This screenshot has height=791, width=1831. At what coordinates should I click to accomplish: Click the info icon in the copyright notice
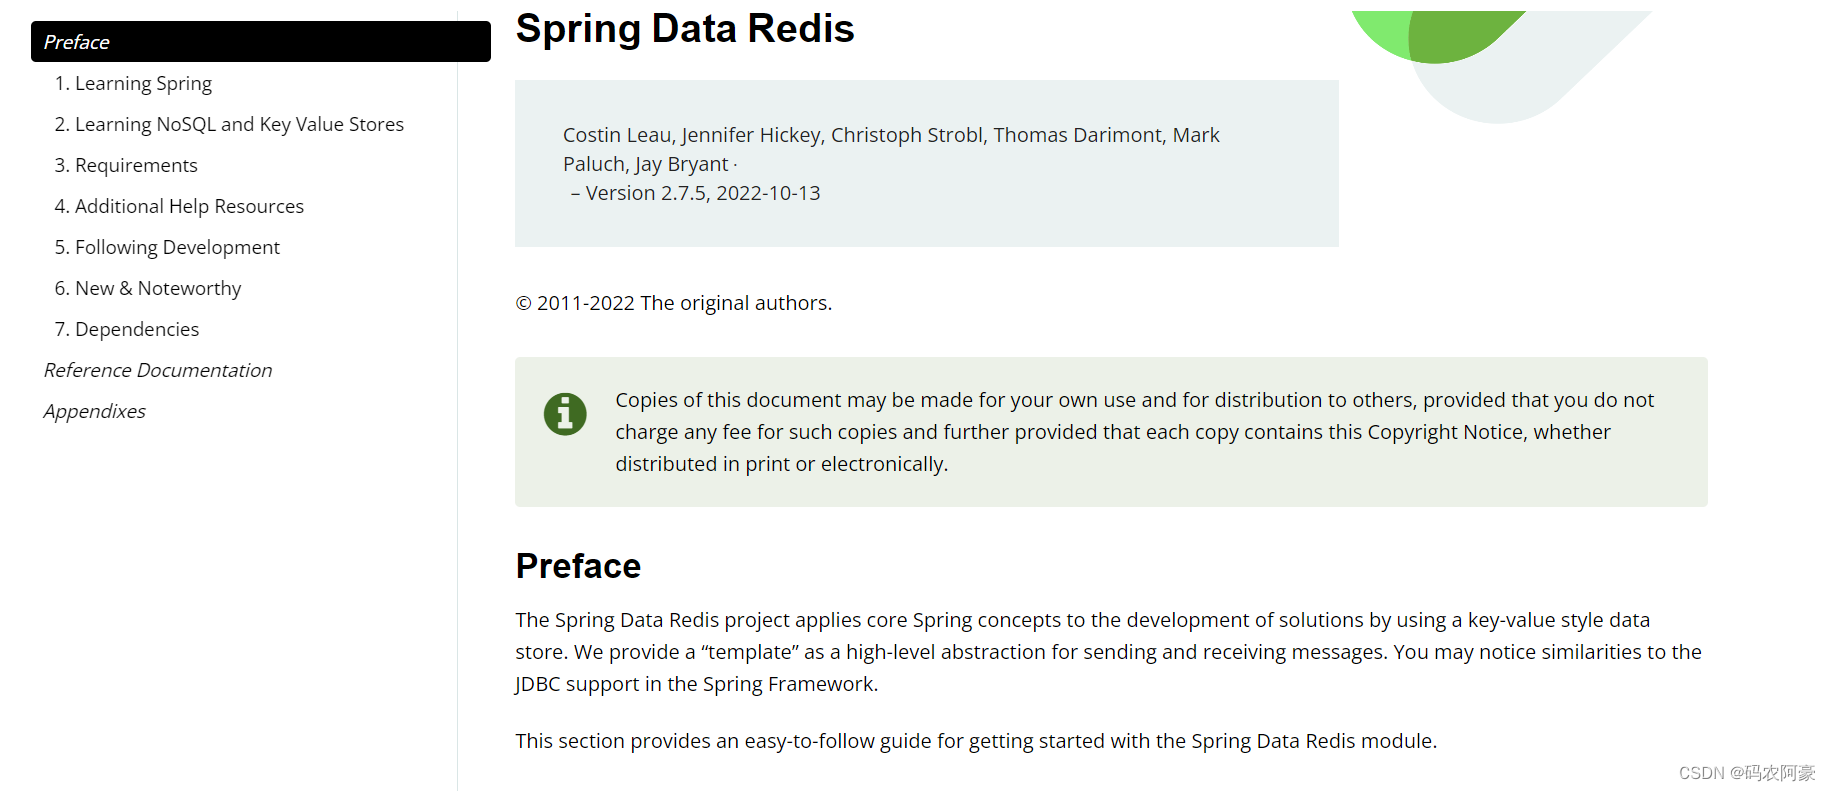(565, 413)
